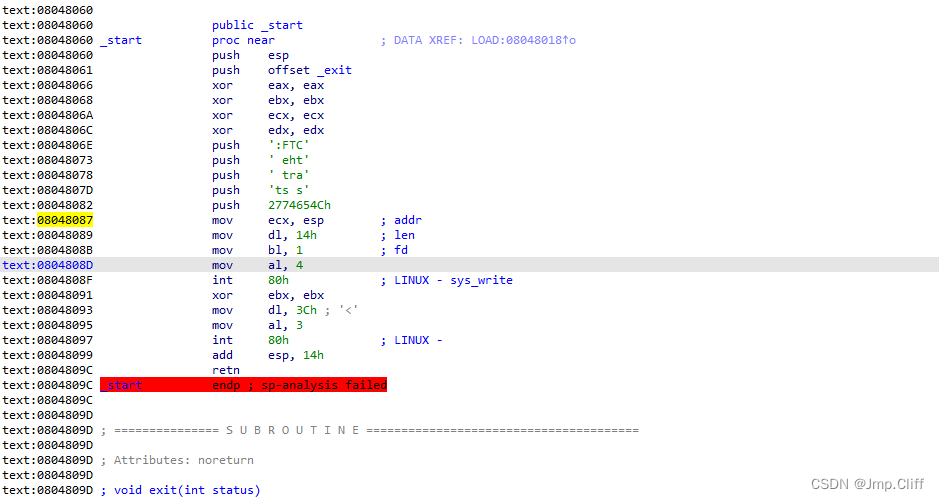Click the 3Ch operand of mov dl

[306, 310]
